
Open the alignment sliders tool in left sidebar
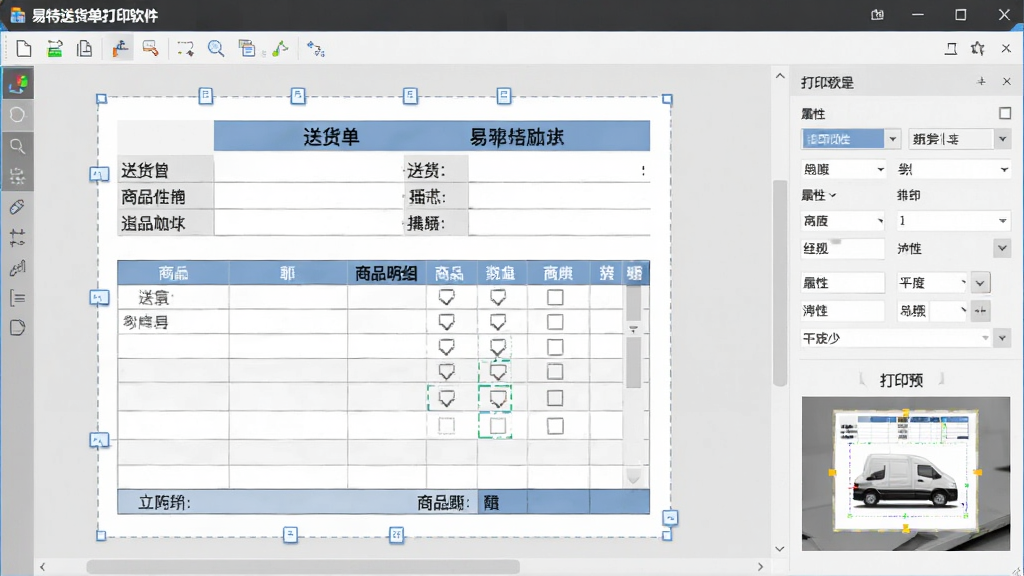coord(18,238)
